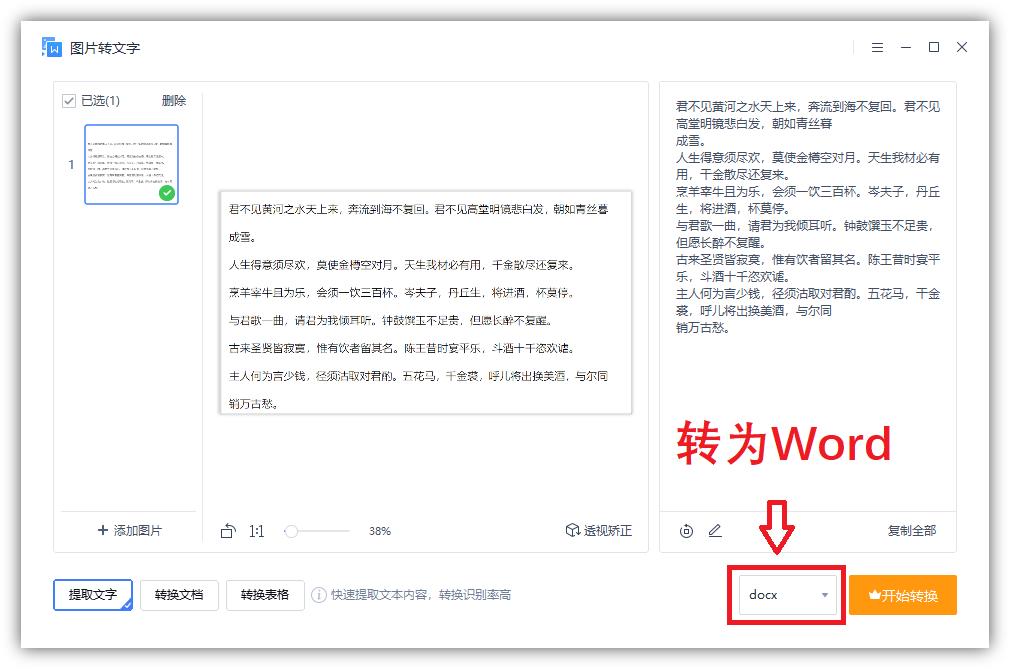
Task: Click the info icon beside the tip text
Action: coord(318,595)
